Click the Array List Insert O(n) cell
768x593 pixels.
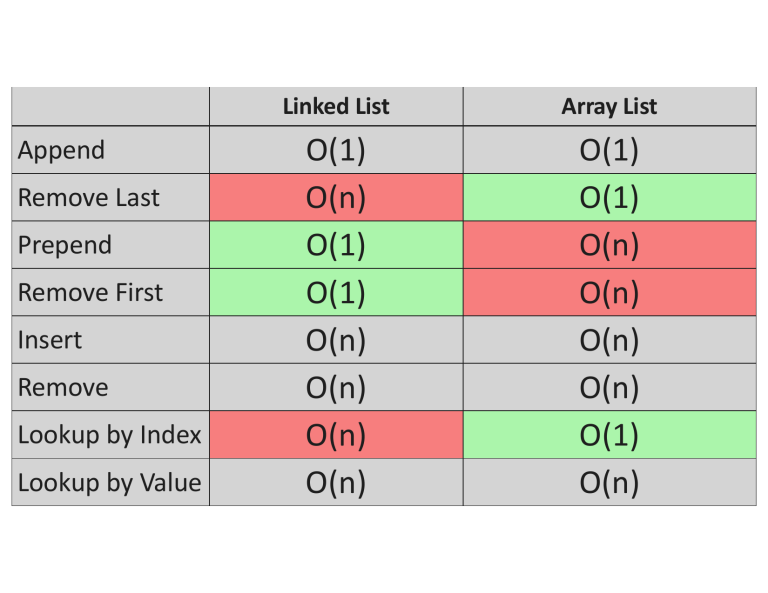(609, 340)
